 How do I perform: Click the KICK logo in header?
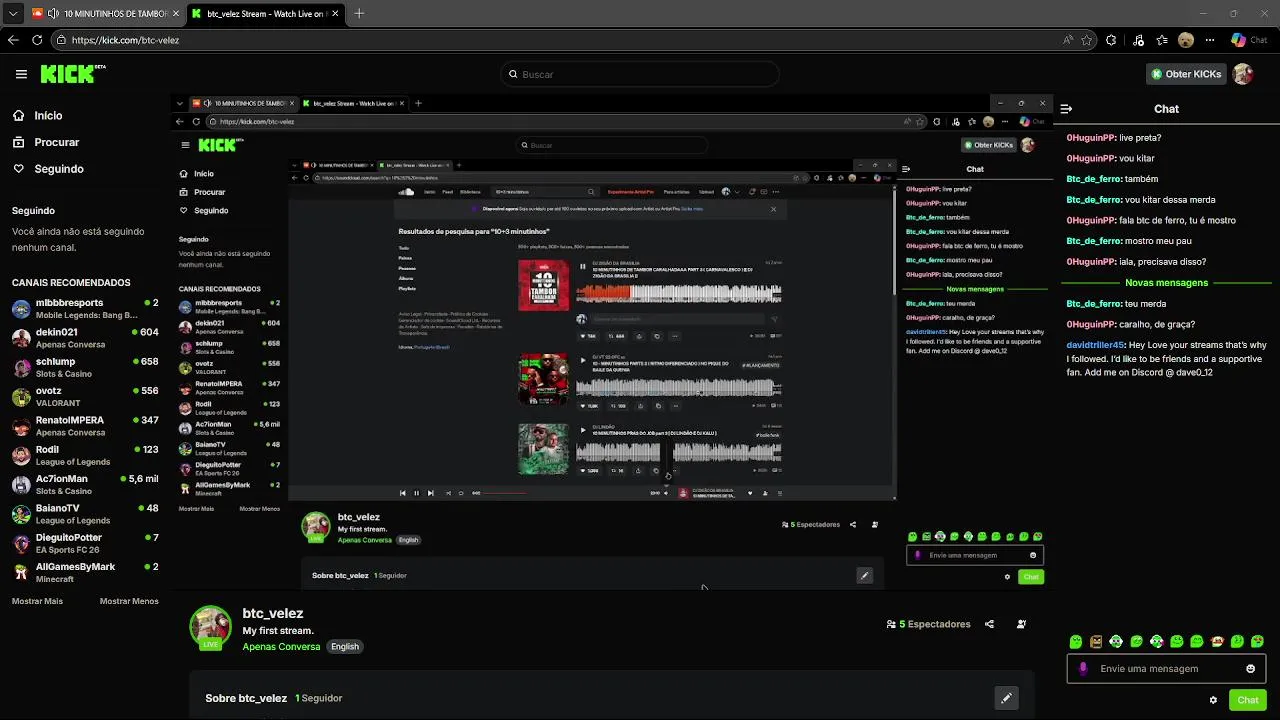coord(72,74)
